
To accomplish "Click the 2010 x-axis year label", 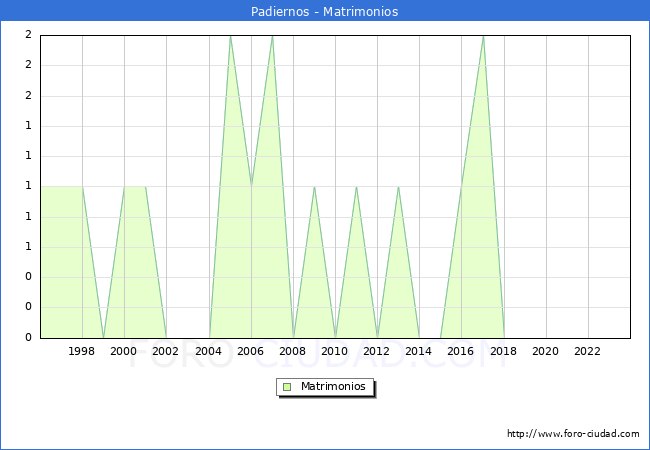I will 335,351.
